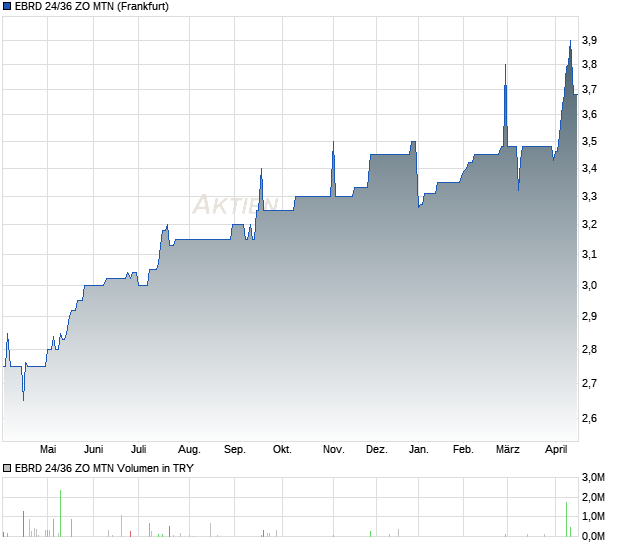Click the 'Mai' month label
The height and width of the screenshot is (546, 620).
[48, 449]
